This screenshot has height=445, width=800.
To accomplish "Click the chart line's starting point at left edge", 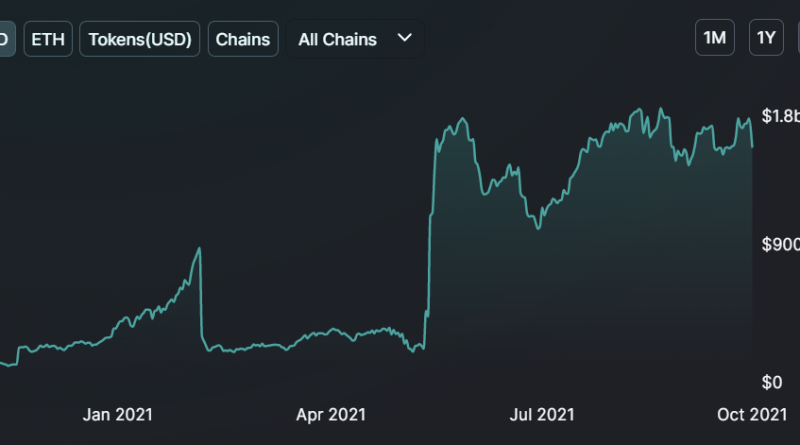I will click(2, 363).
